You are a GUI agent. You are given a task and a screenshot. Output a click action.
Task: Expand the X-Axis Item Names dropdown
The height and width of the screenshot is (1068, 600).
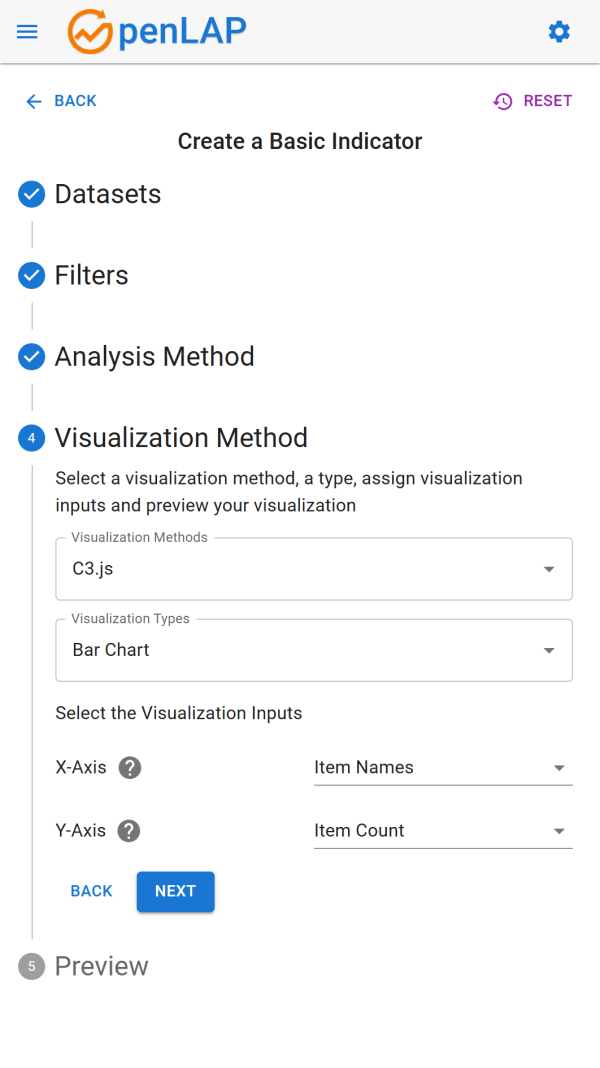(442, 768)
